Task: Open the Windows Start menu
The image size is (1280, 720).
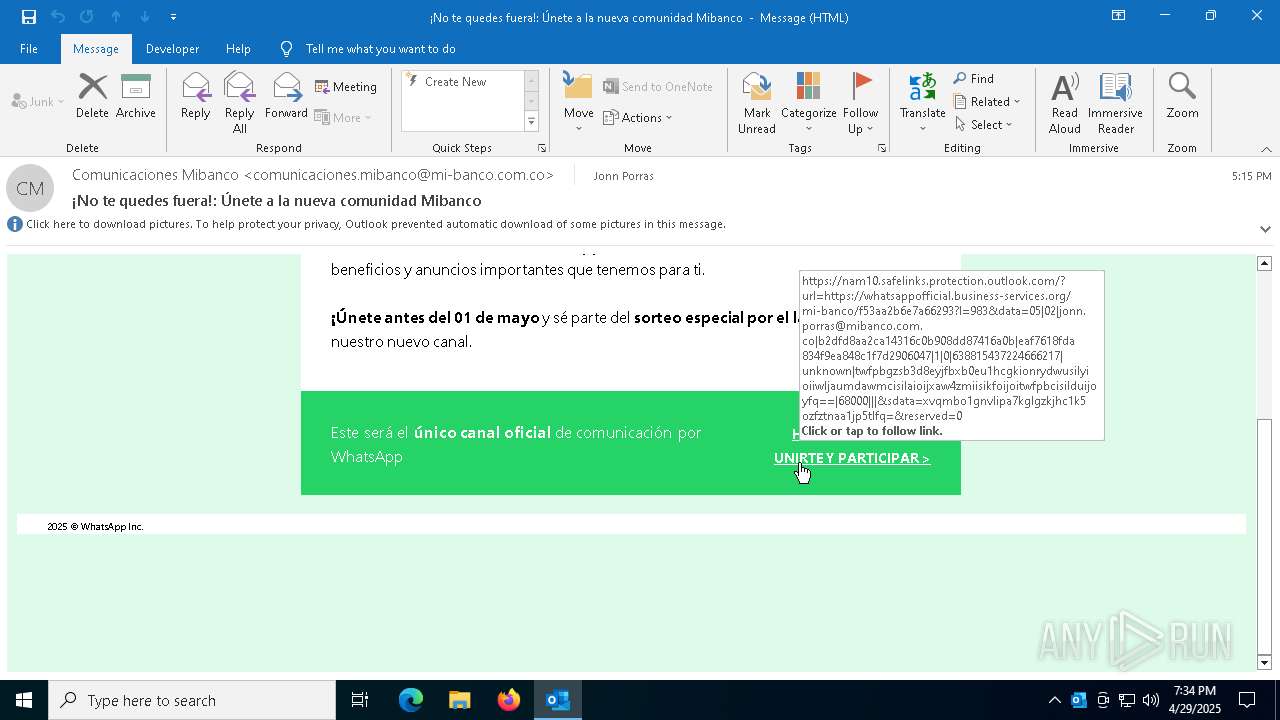Action: [24, 700]
